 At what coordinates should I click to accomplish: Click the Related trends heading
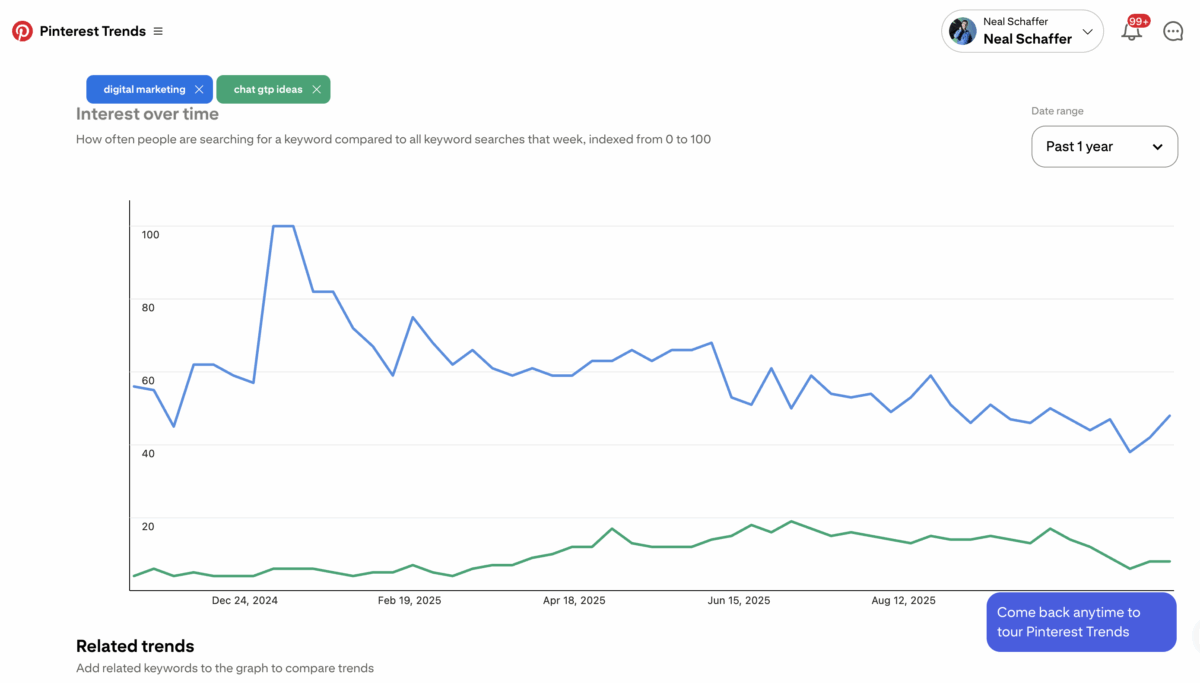pos(135,646)
